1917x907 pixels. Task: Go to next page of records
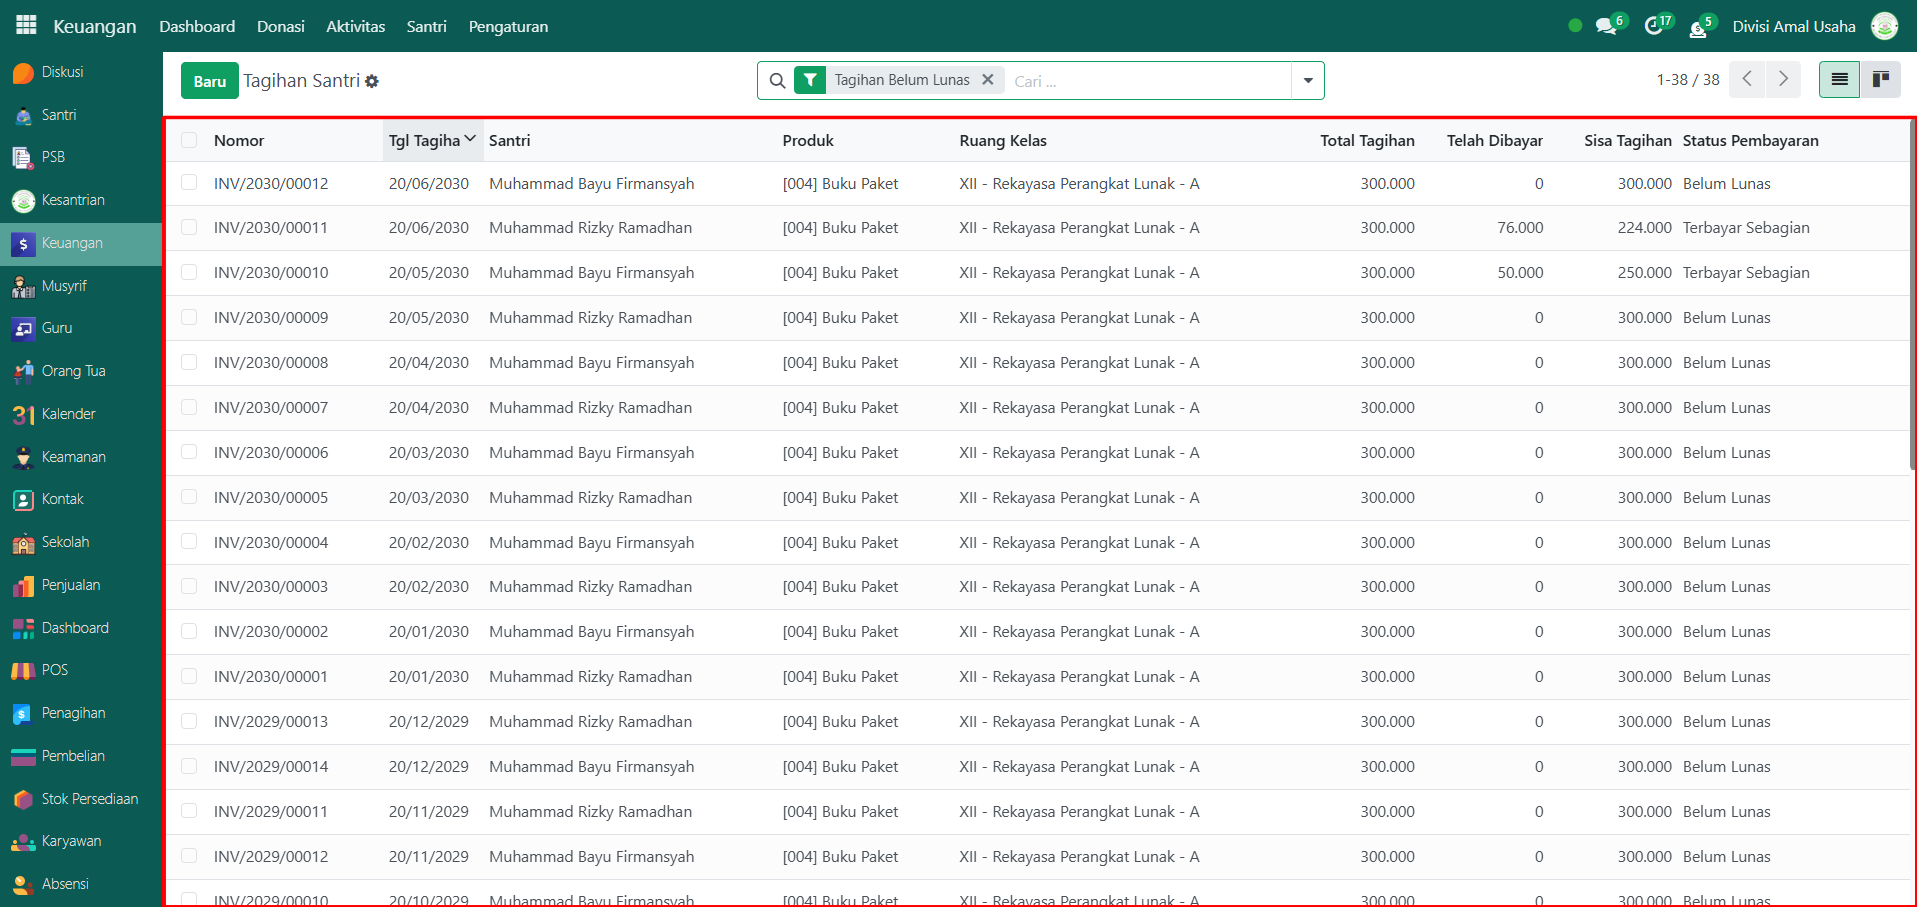point(1783,79)
